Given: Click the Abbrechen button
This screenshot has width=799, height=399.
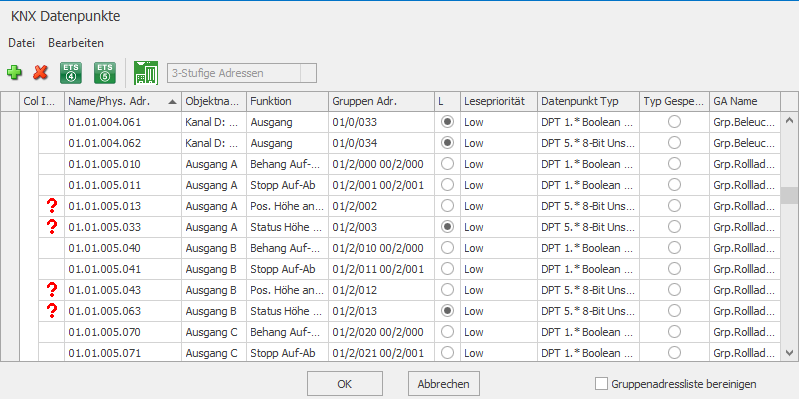Looking at the screenshot, I should click(x=443, y=384).
